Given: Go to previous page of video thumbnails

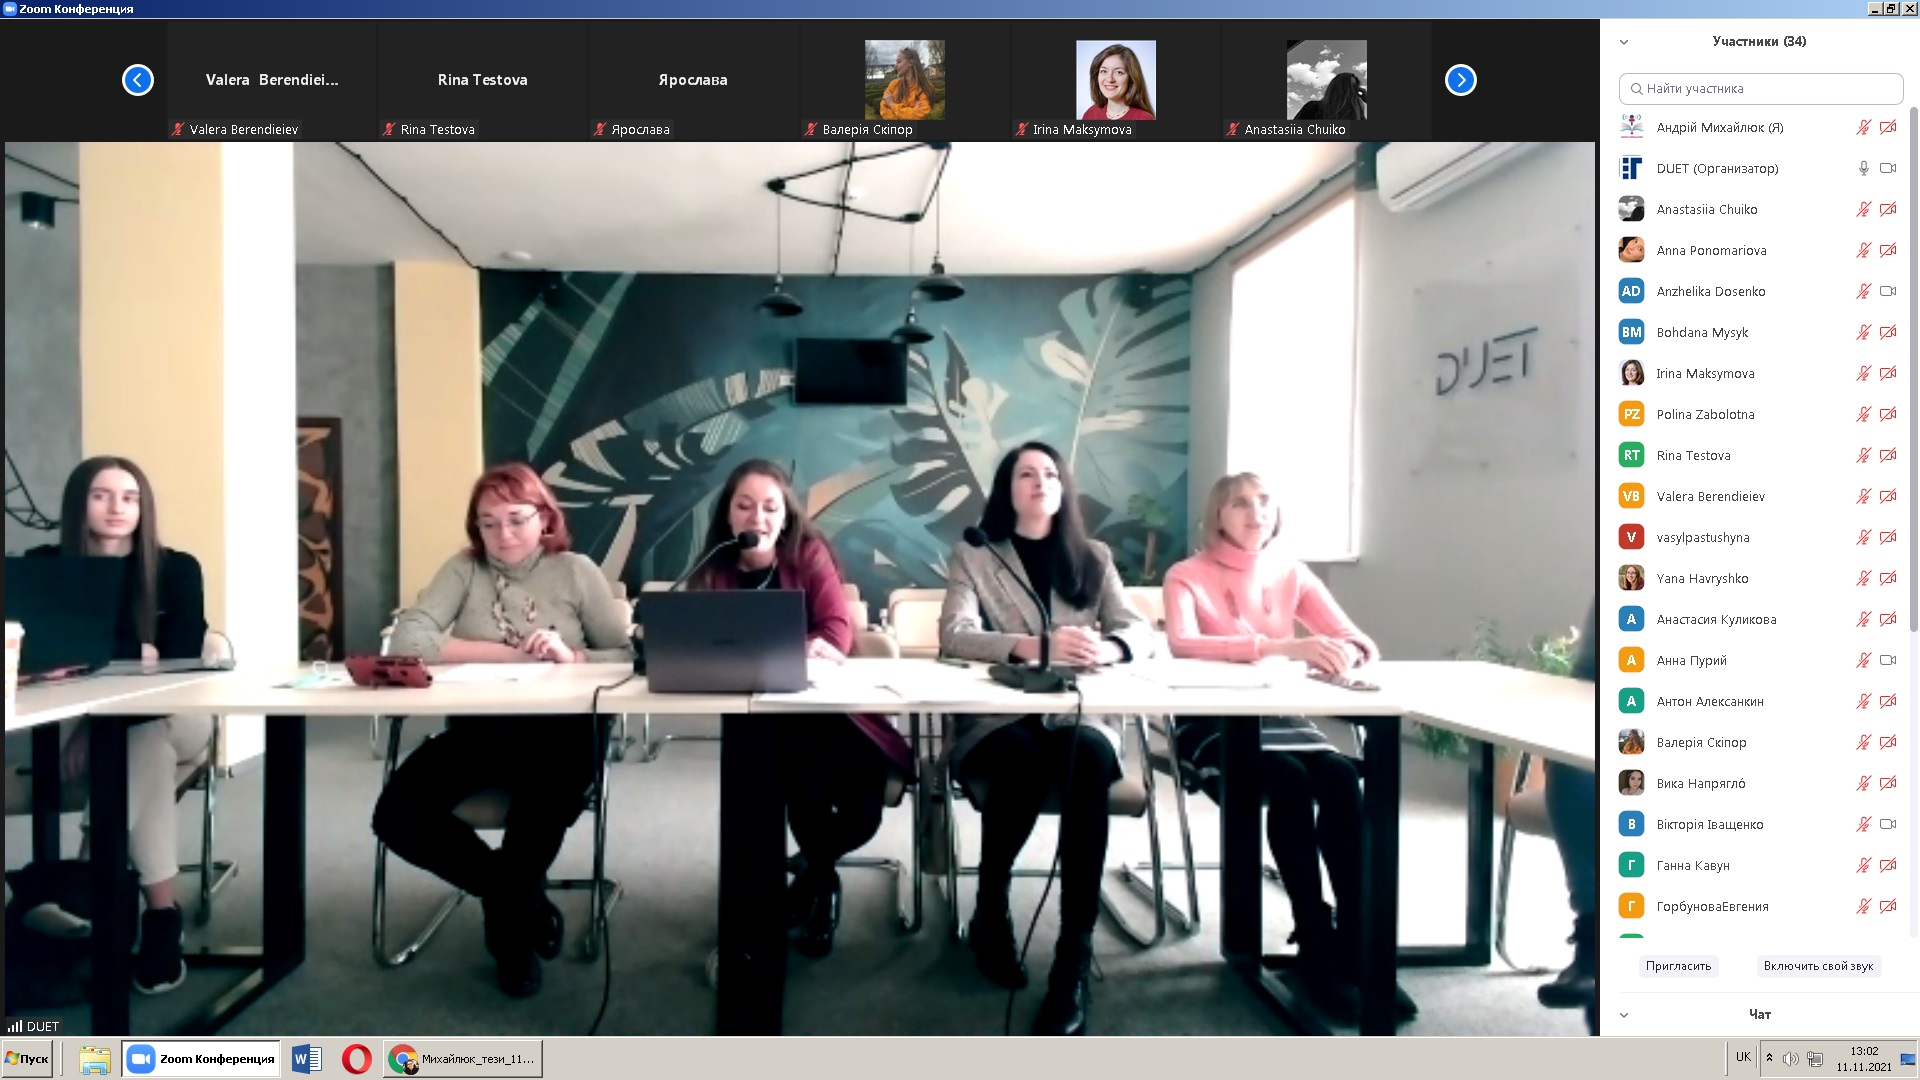Looking at the screenshot, I should 138,80.
